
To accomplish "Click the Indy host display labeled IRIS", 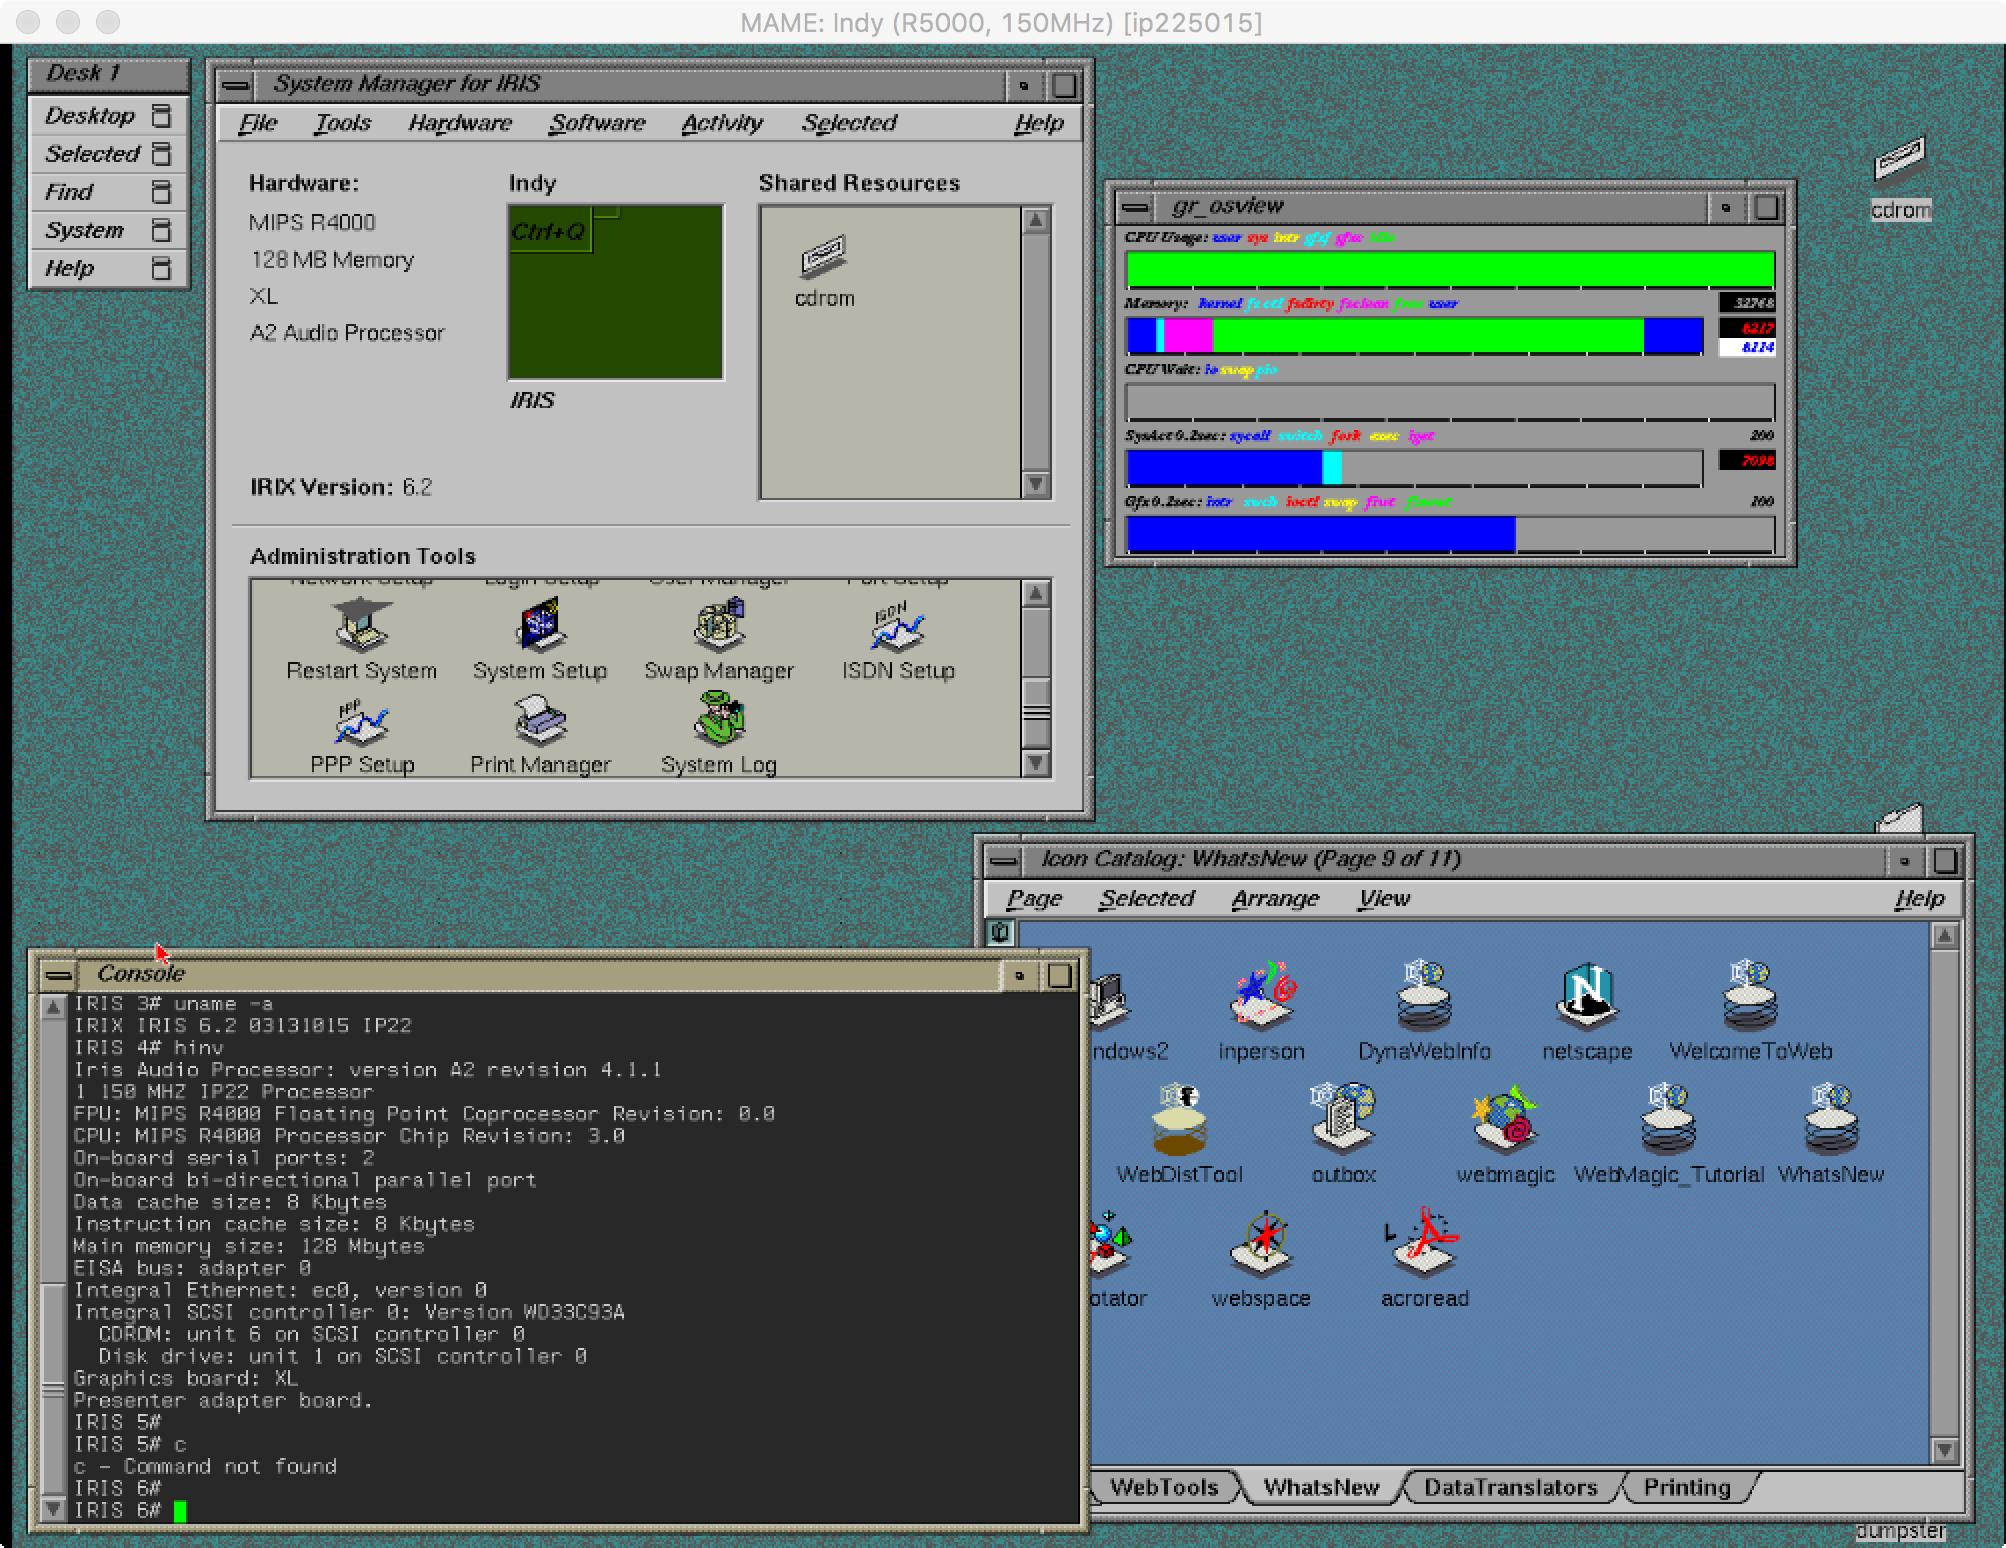I will tap(615, 292).
